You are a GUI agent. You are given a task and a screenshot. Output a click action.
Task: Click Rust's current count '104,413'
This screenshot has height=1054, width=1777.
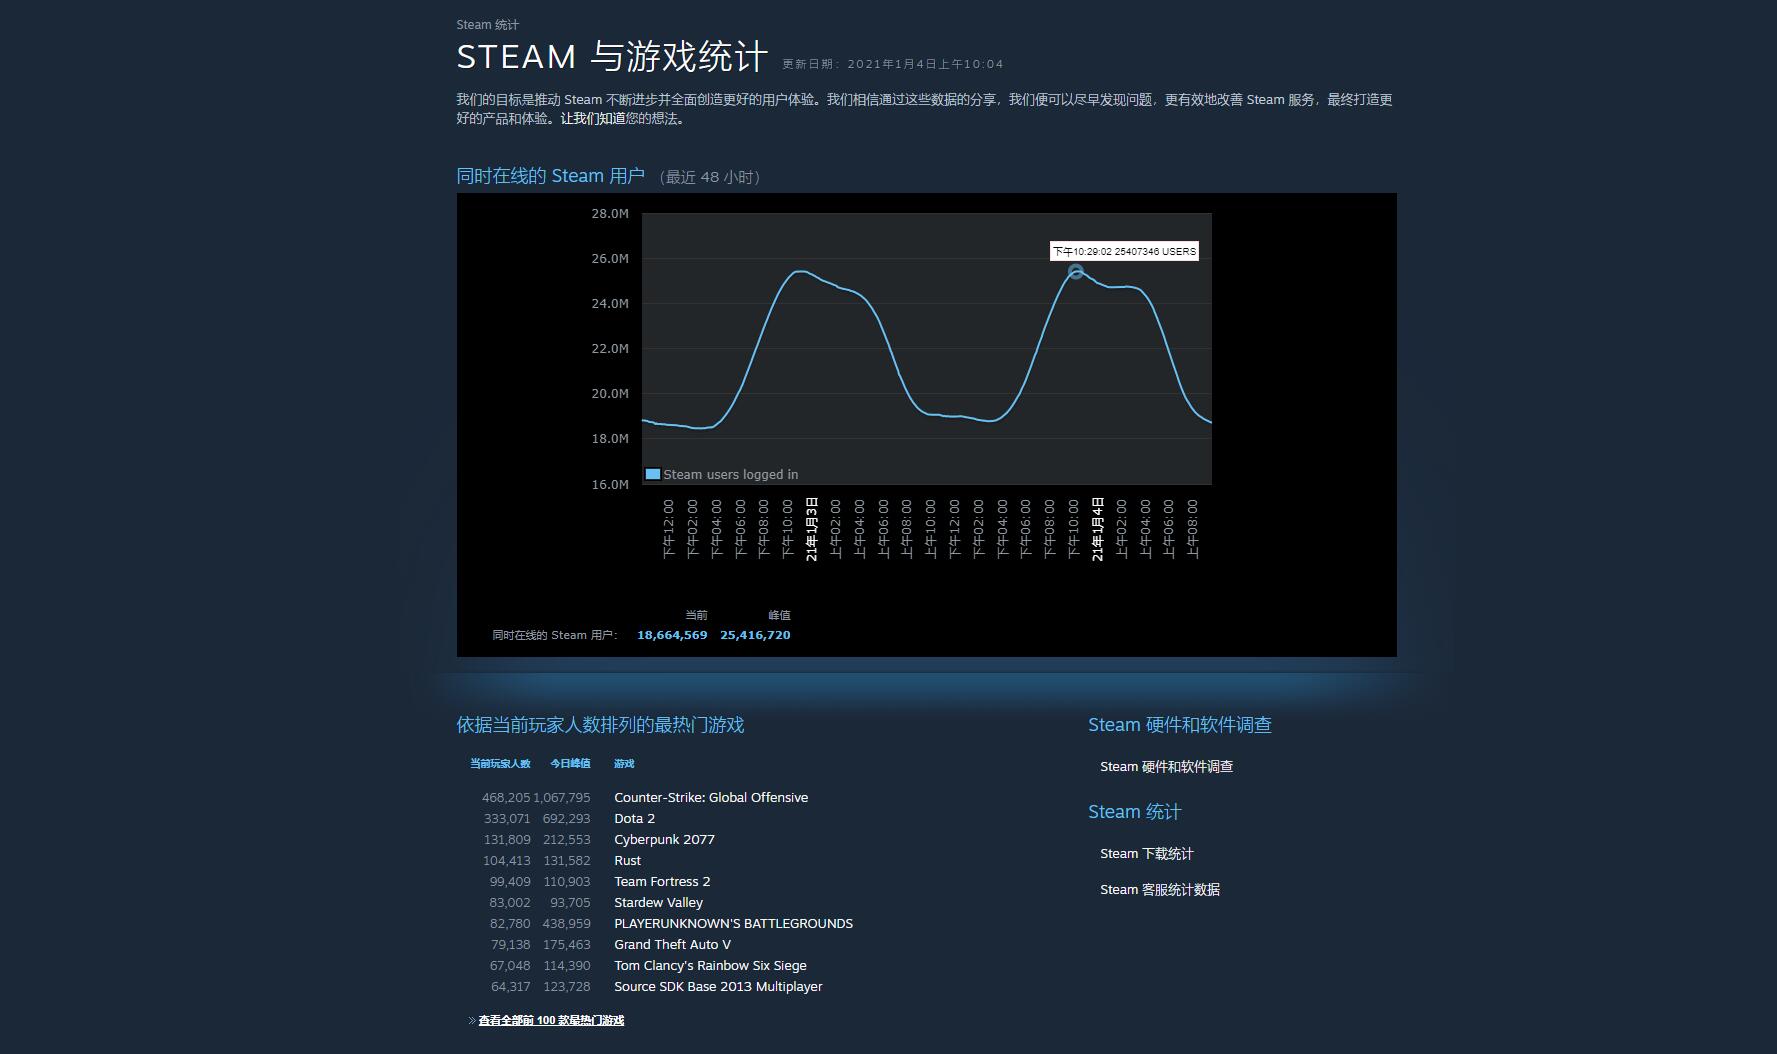(x=507, y=860)
